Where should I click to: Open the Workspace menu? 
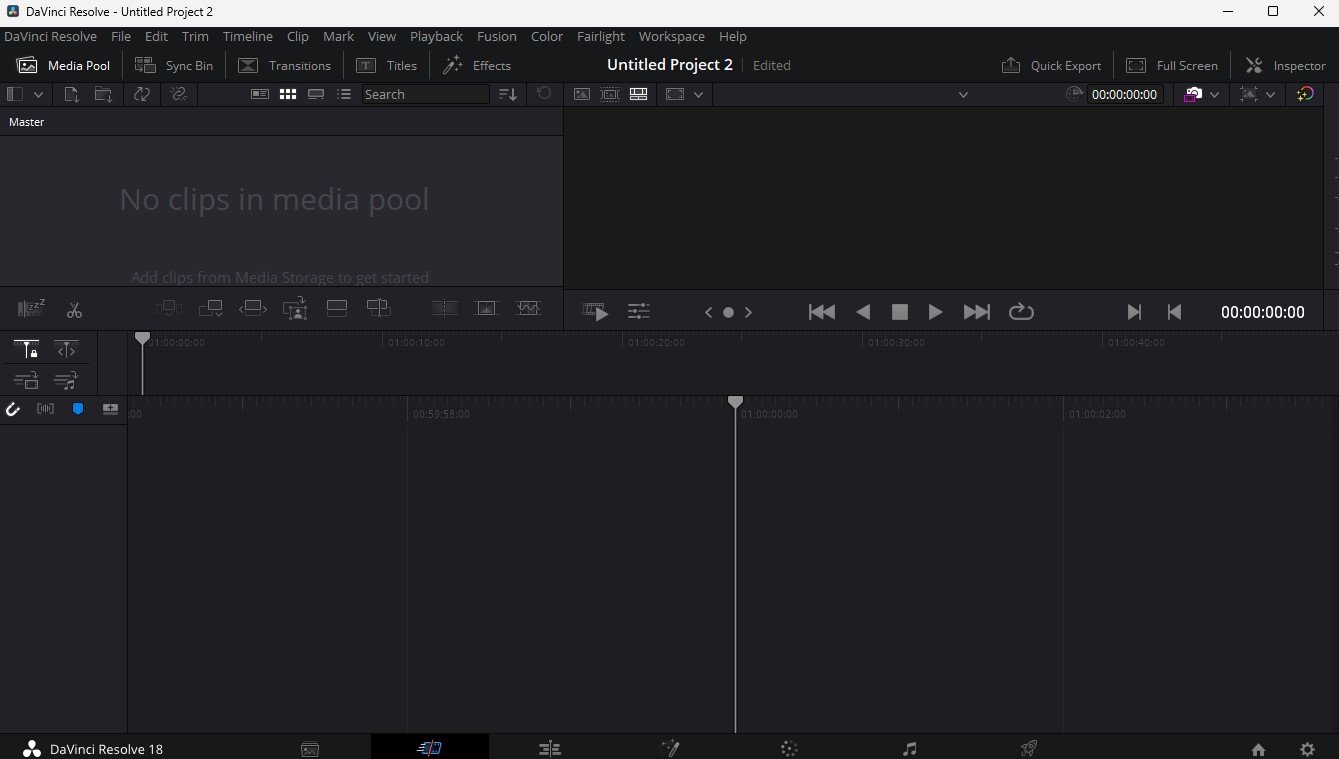tap(671, 36)
